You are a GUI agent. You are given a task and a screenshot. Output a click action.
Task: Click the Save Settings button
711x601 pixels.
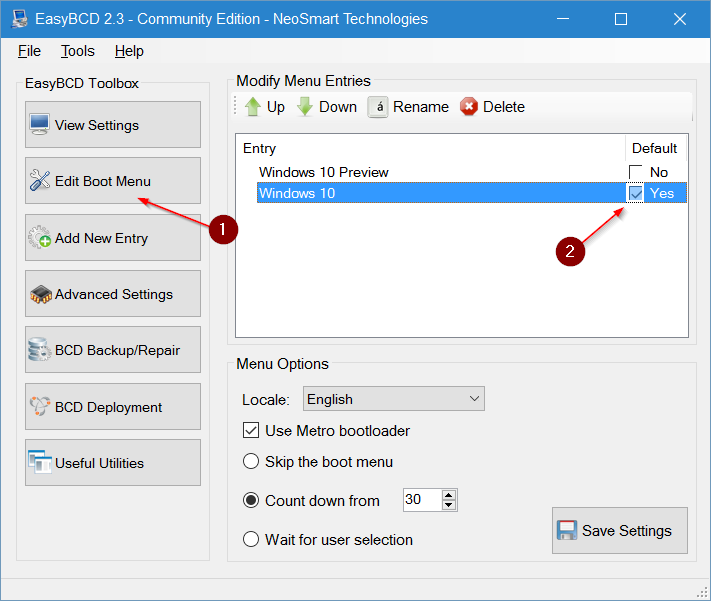tap(619, 530)
